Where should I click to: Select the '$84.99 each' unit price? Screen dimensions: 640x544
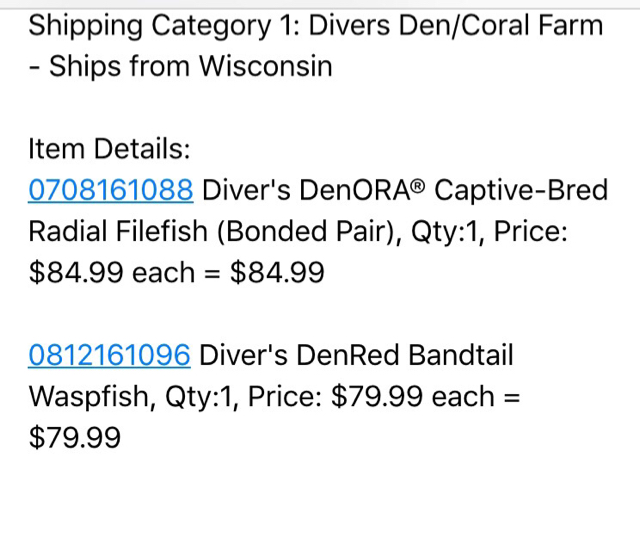coord(112,273)
